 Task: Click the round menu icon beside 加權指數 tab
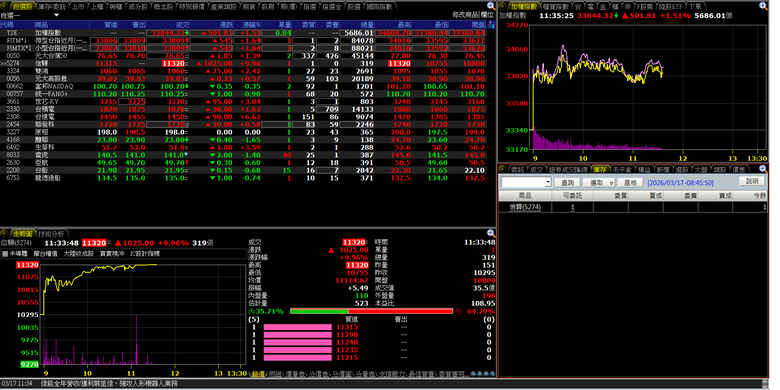click(x=503, y=6)
